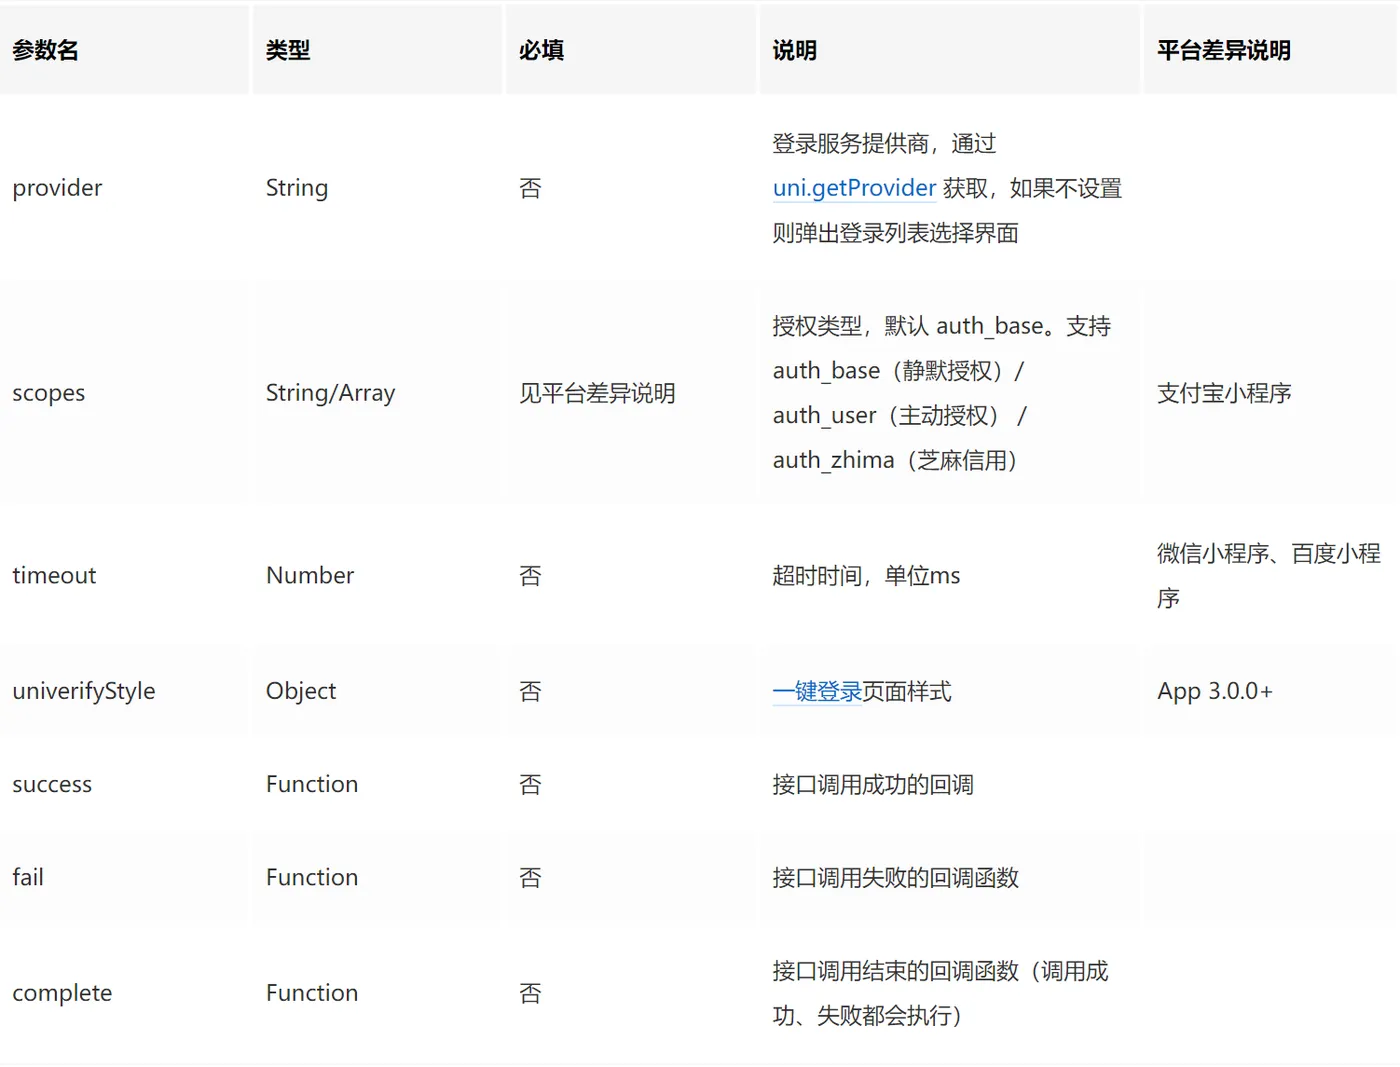Click 授权类型，默认 auth_base text
The width and height of the screenshot is (1400, 1067).
pyautogui.click(x=908, y=326)
